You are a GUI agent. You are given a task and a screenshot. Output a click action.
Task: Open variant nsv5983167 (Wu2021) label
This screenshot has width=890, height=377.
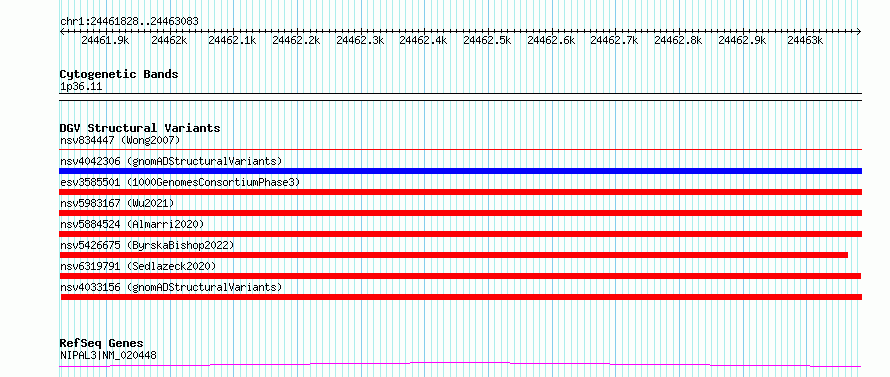(117, 203)
